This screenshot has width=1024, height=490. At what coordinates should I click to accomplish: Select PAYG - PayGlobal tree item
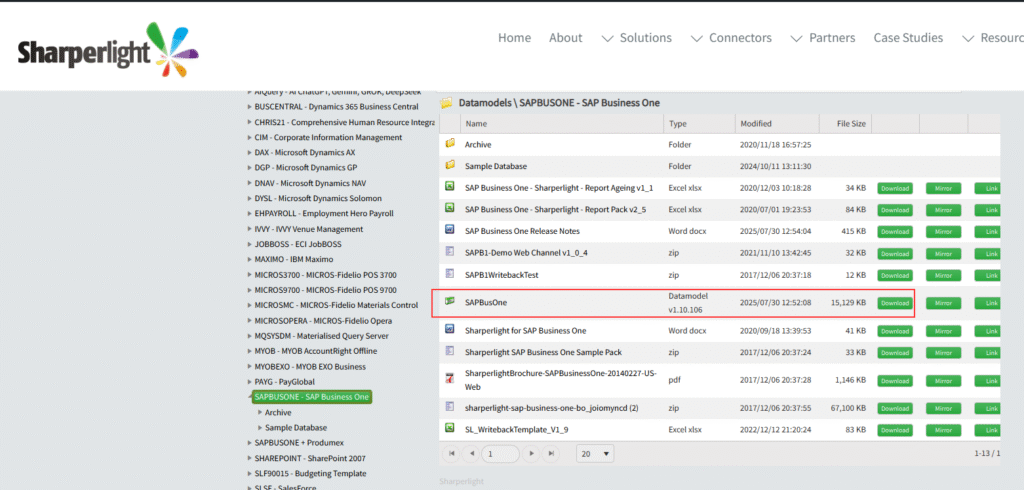coord(283,382)
